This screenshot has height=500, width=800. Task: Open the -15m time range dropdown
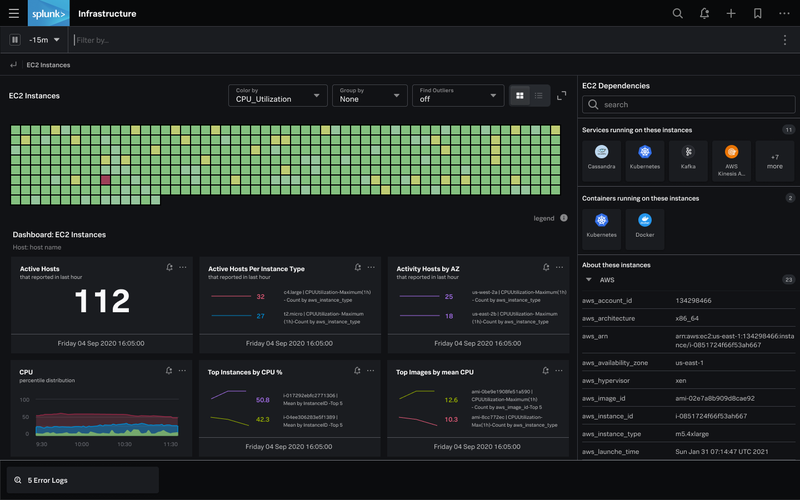(44, 40)
